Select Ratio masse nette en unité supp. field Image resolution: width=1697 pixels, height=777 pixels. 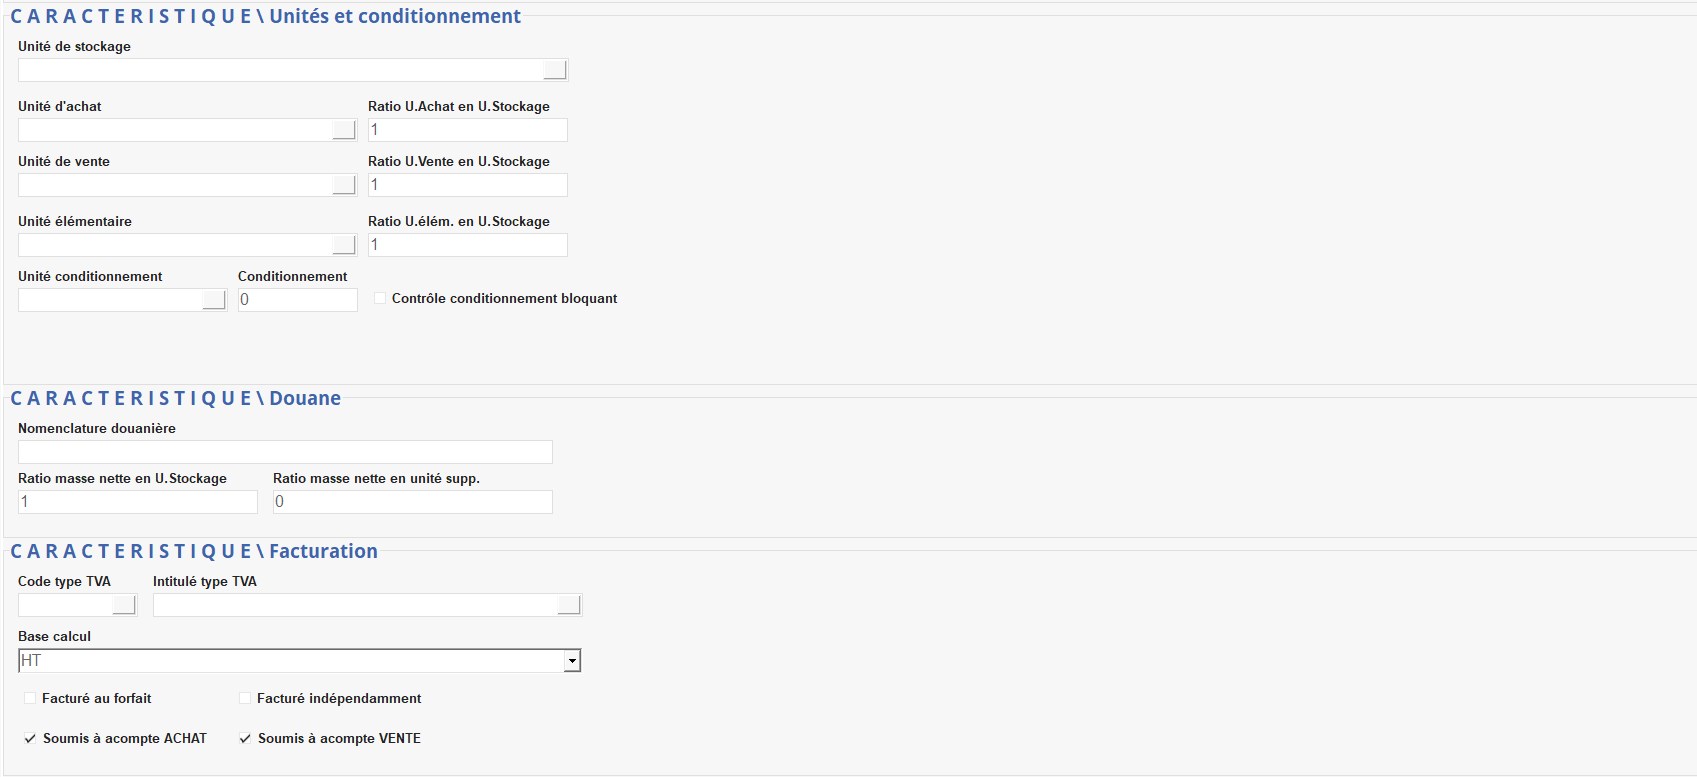pos(412,502)
